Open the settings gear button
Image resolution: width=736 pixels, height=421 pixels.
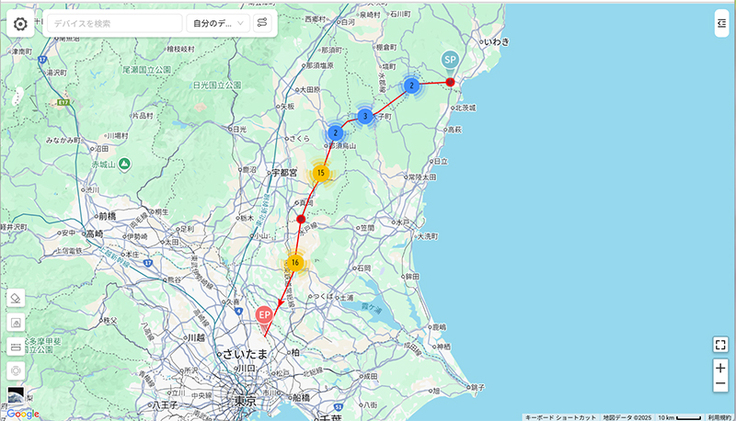point(20,23)
